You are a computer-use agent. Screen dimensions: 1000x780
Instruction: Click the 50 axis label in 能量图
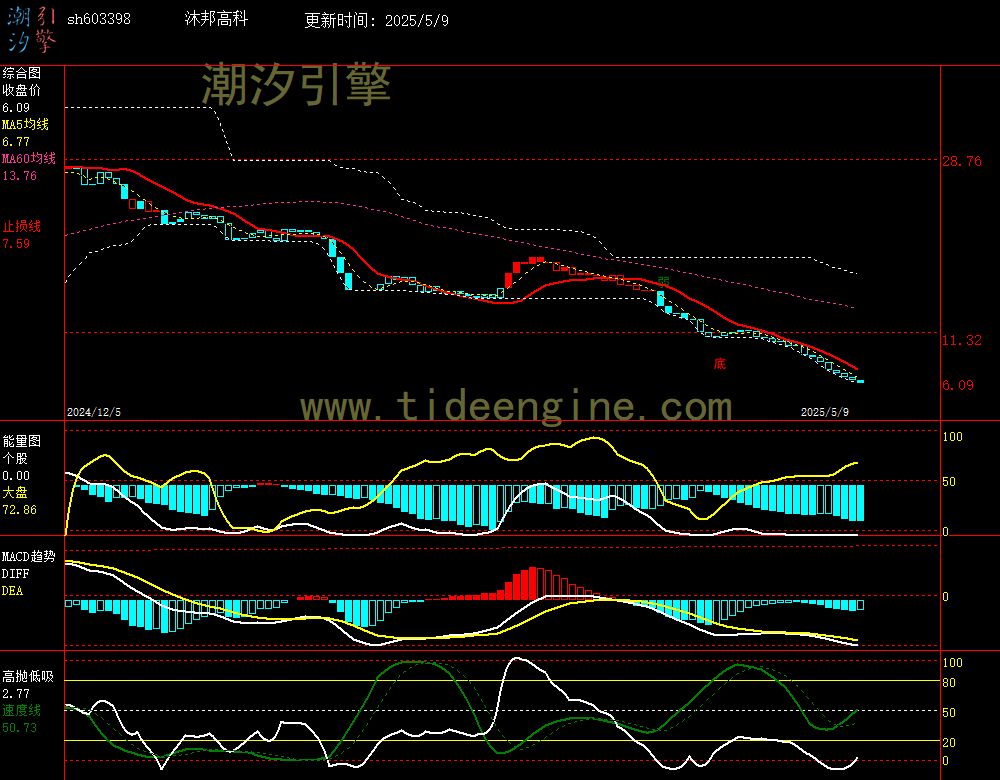point(949,482)
